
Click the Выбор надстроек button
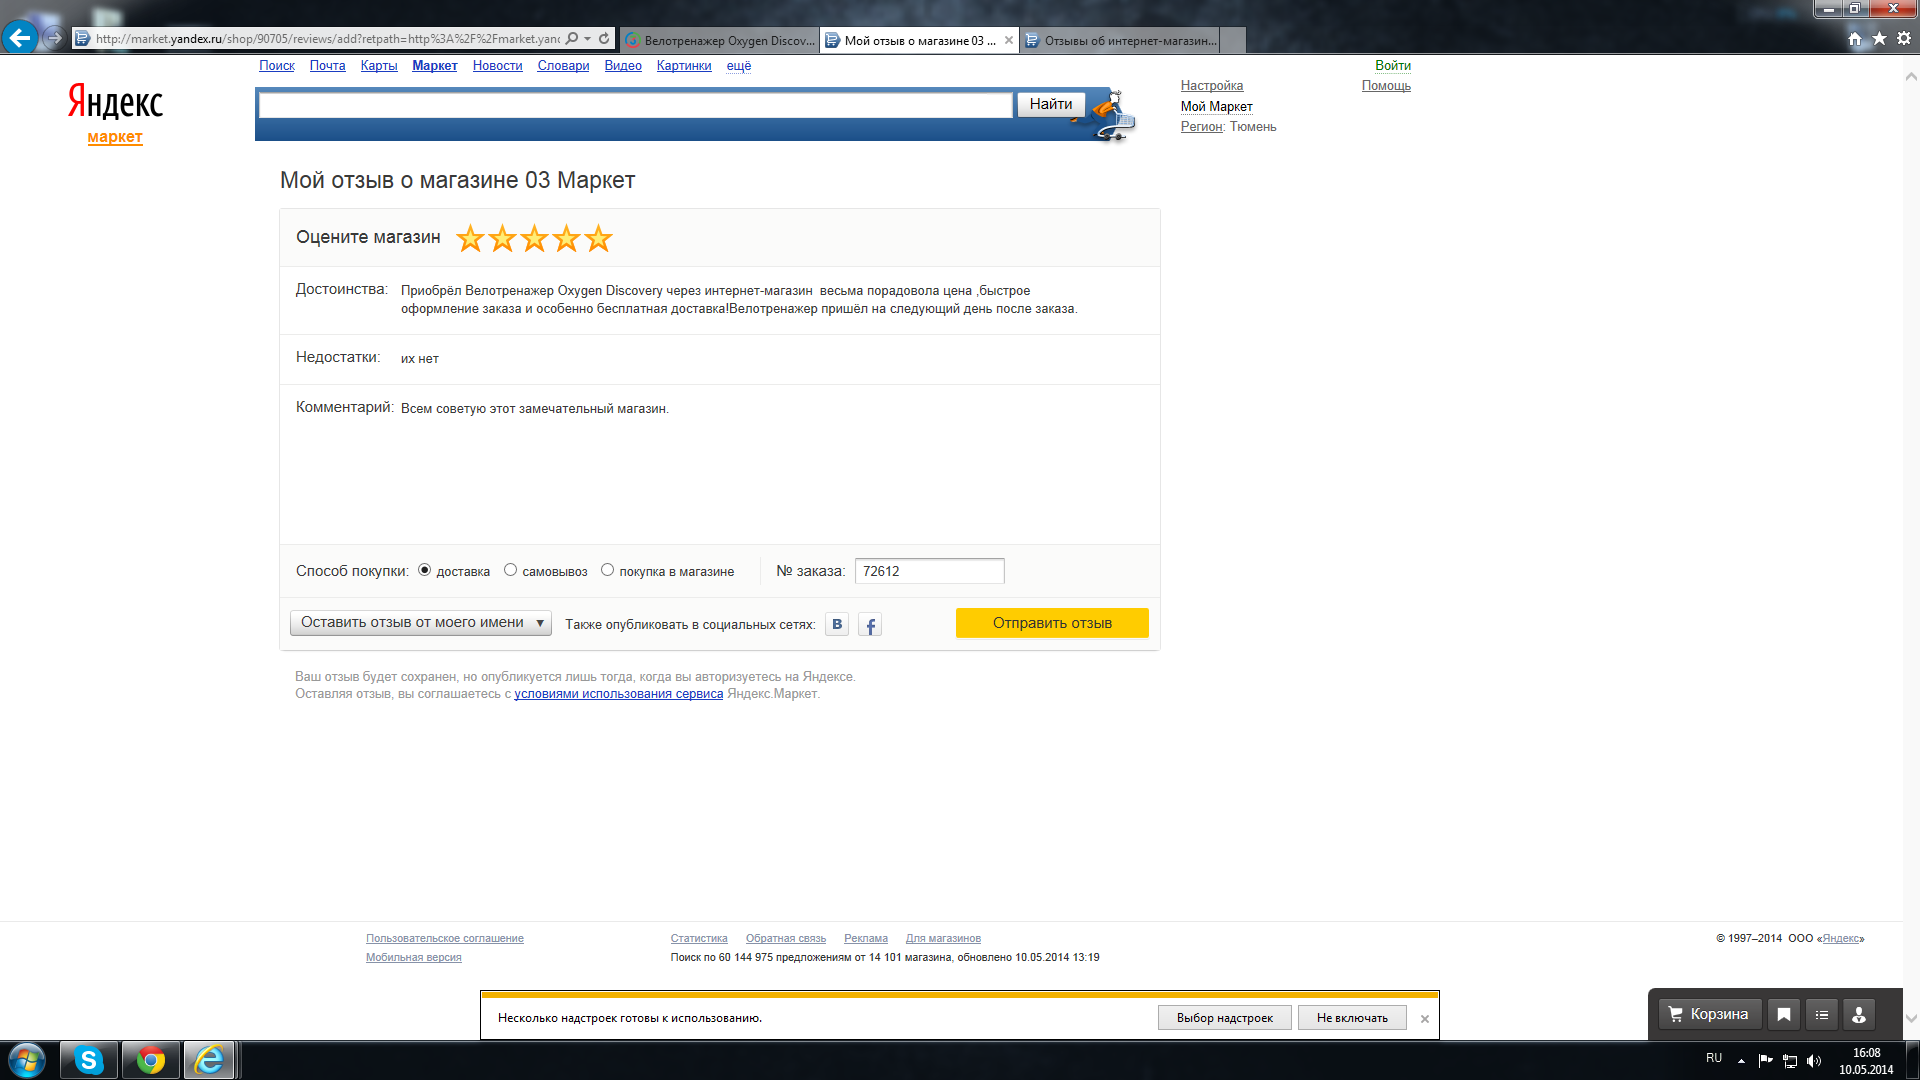tap(1225, 1018)
